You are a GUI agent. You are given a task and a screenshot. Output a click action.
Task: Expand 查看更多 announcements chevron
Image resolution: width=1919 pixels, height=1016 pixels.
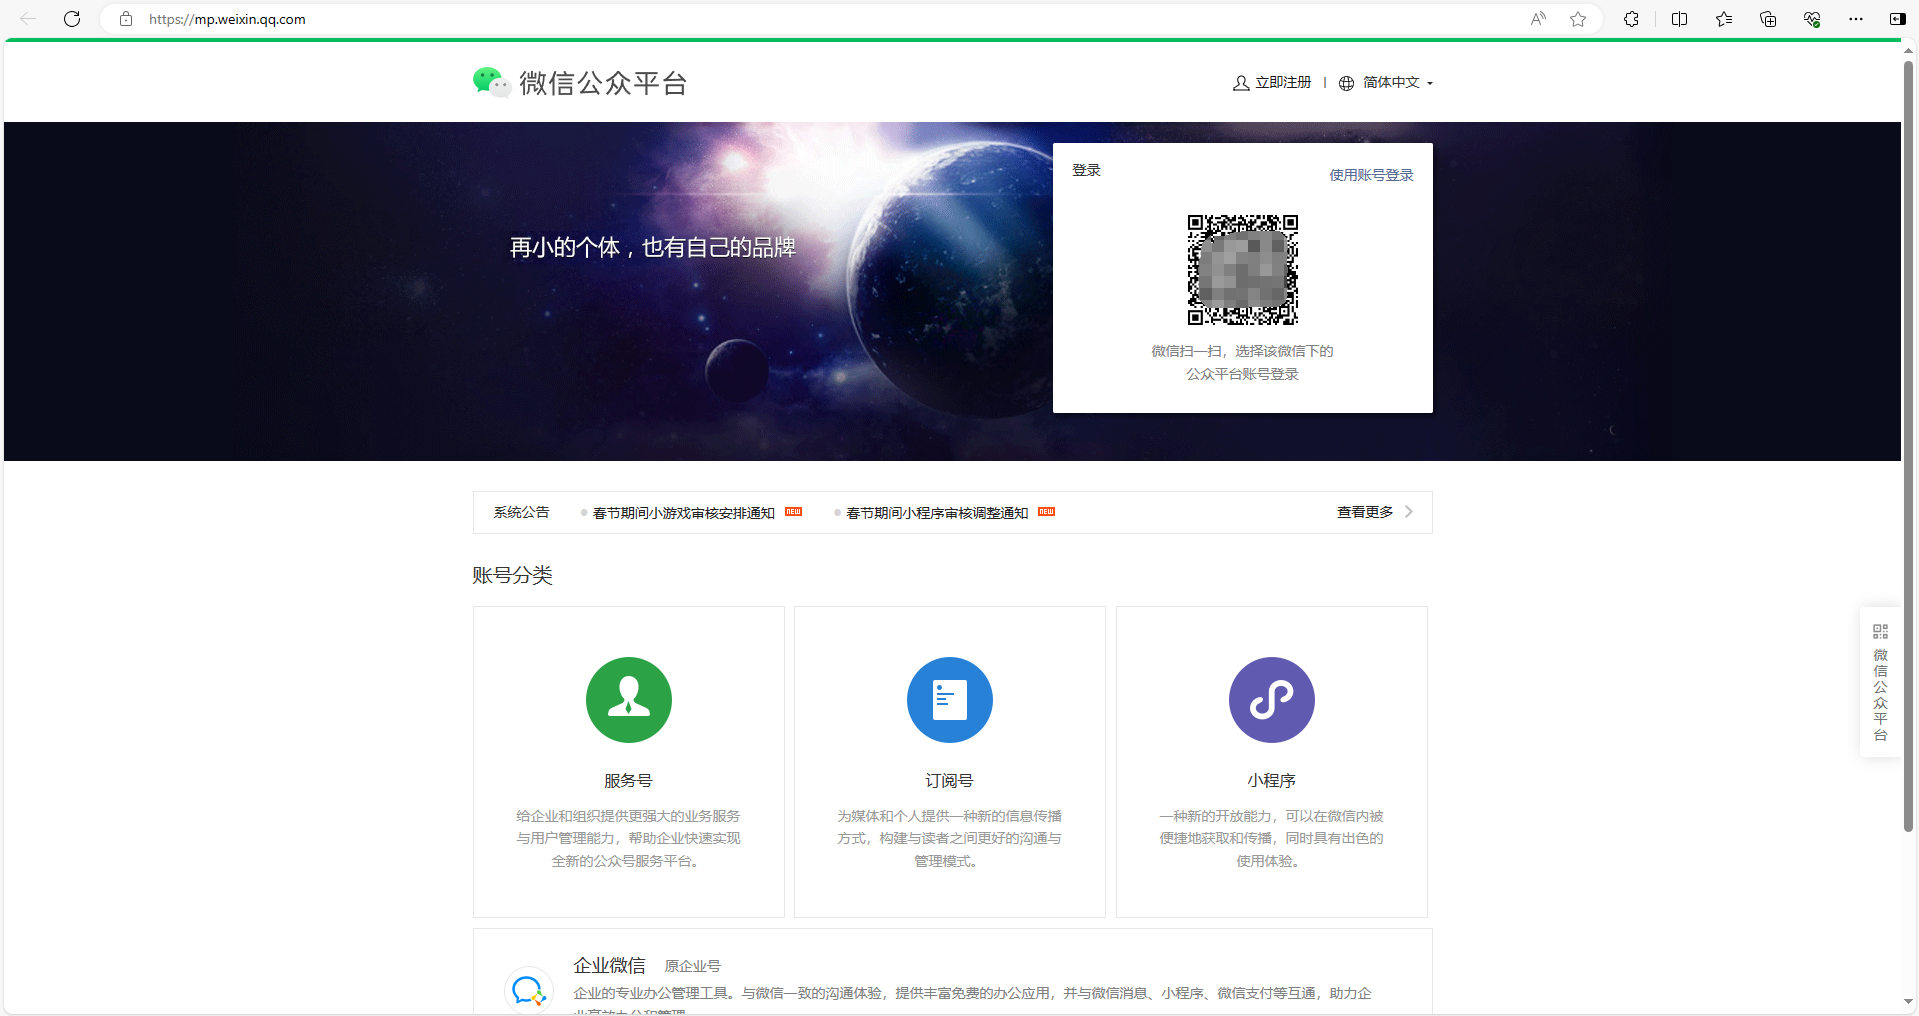point(1408,512)
